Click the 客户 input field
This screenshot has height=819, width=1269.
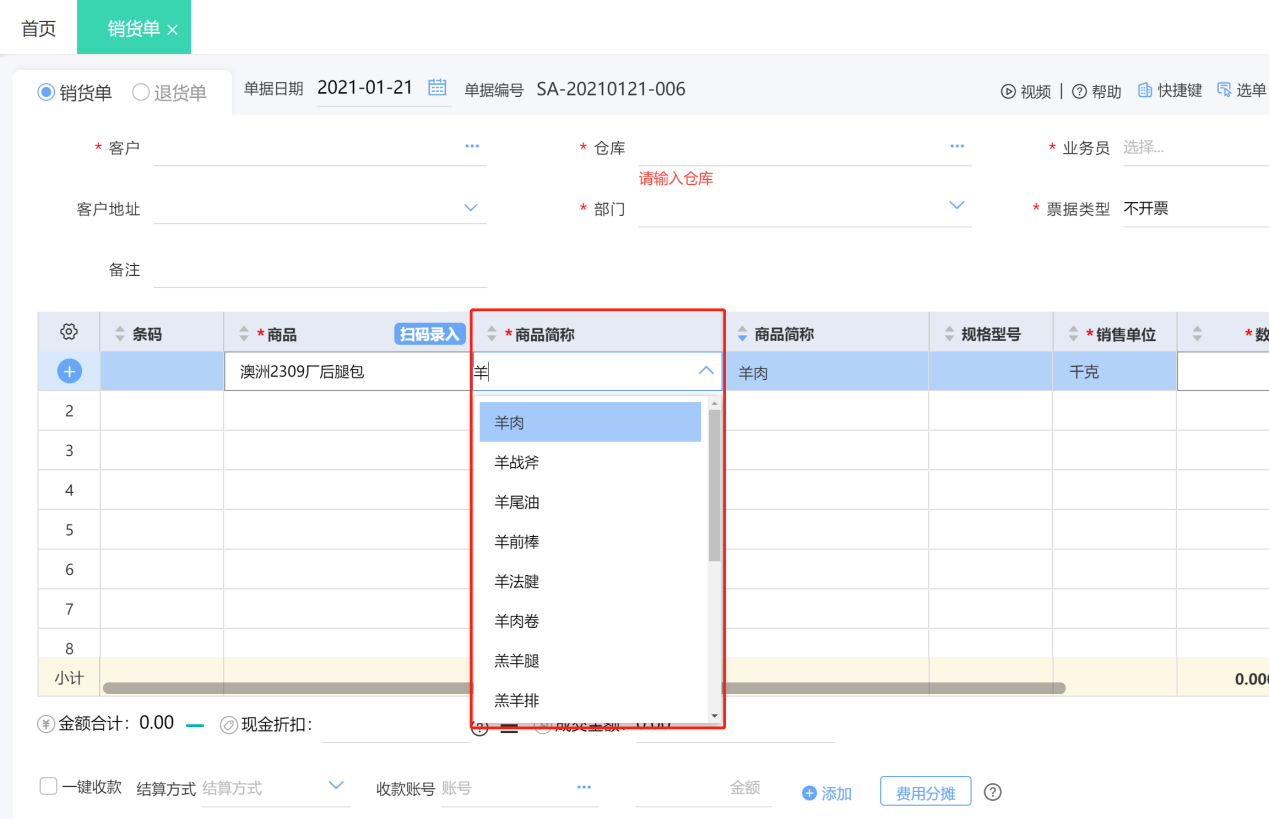tap(320, 147)
